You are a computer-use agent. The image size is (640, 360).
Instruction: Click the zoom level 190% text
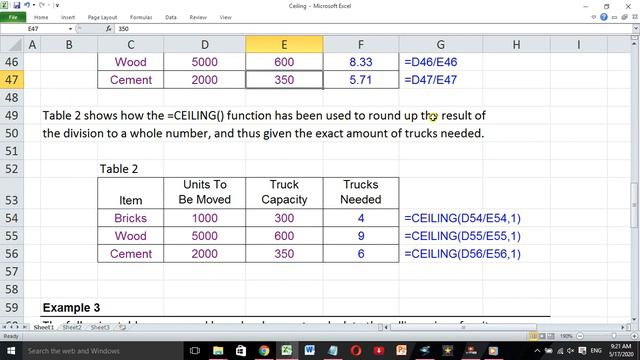[x=566, y=336]
